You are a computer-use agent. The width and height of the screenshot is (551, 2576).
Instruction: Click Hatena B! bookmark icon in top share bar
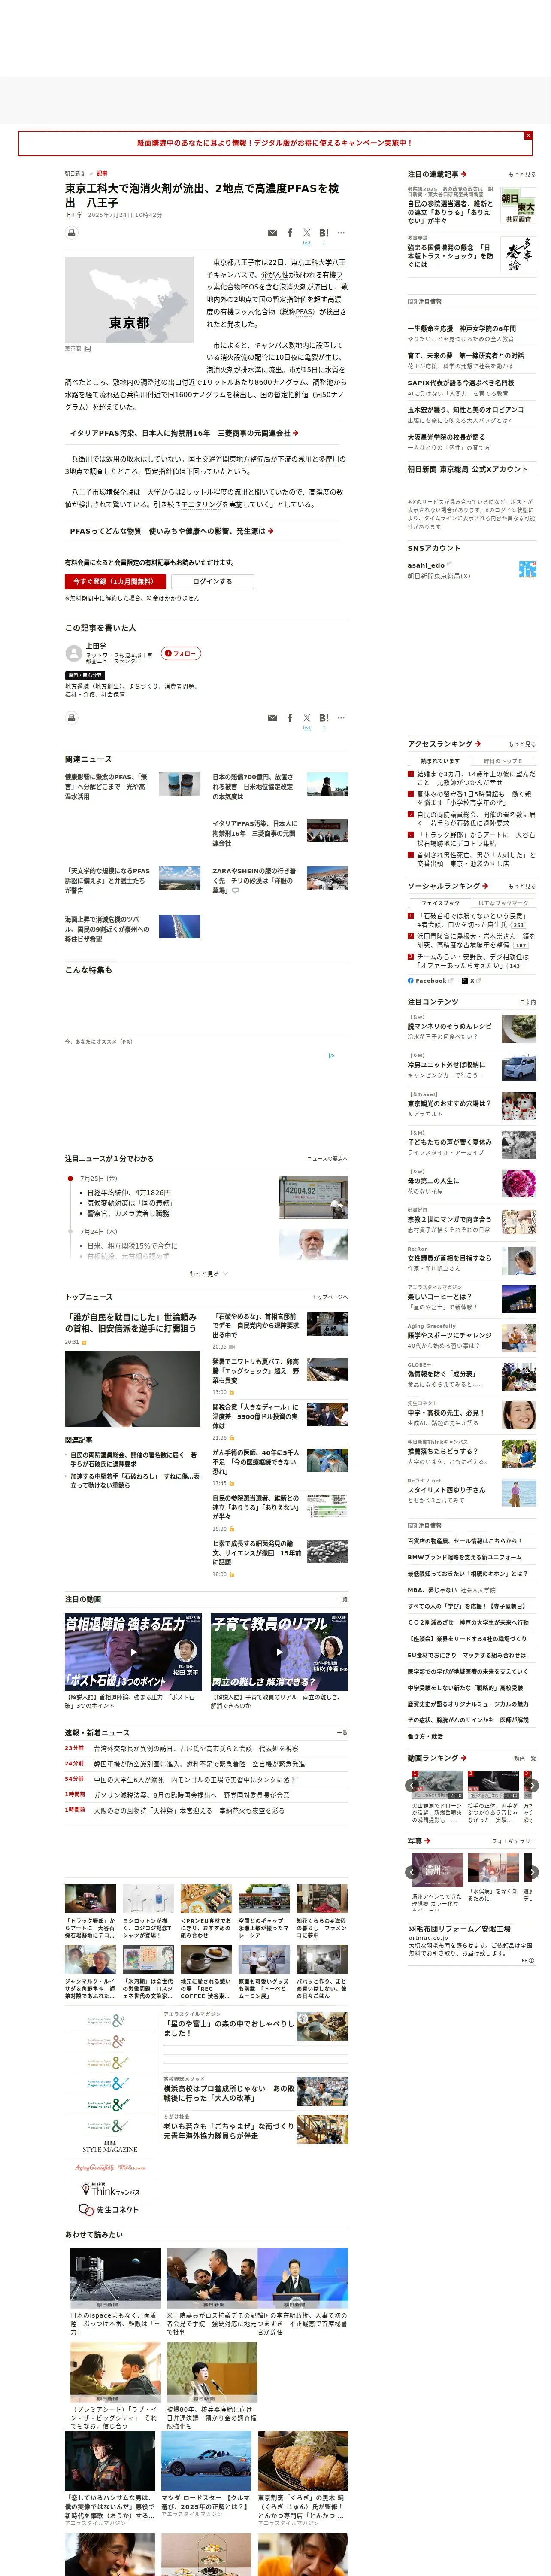(x=324, y=233)
